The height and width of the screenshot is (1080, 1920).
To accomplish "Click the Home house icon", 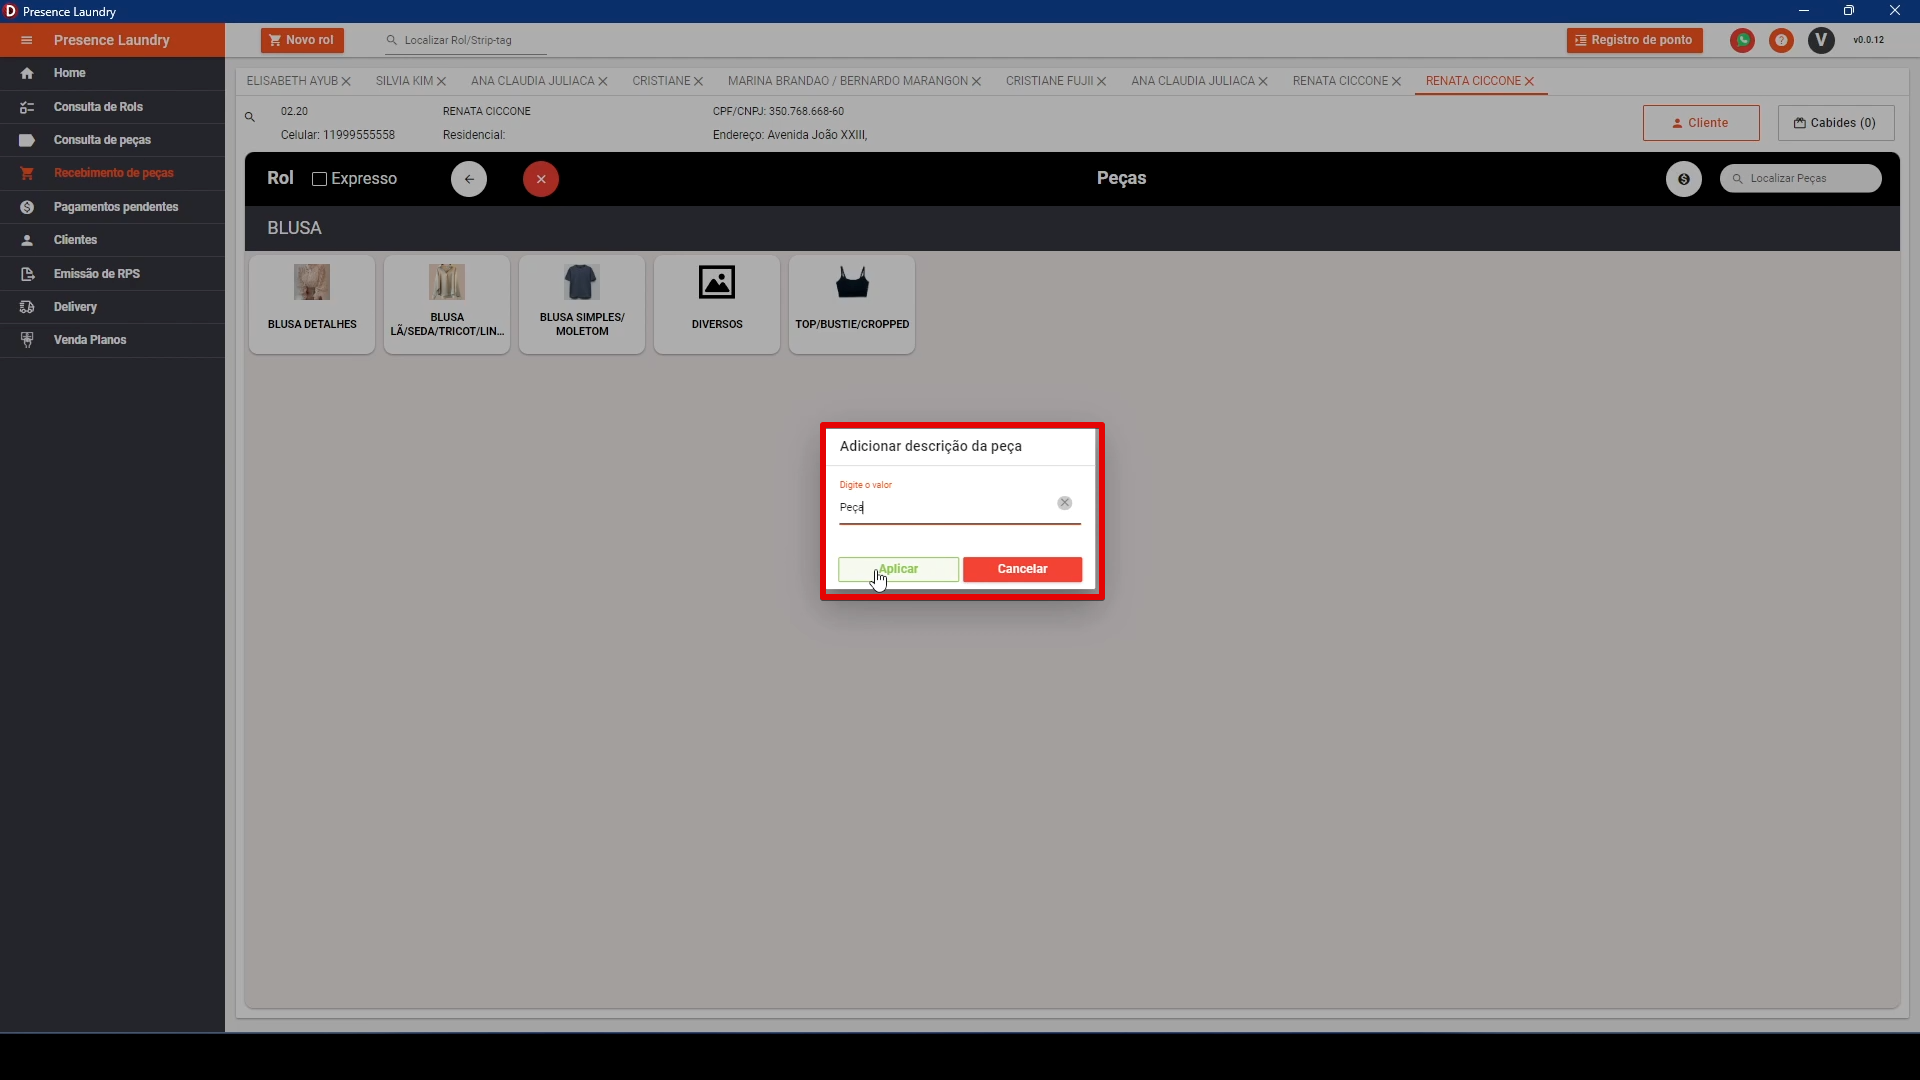I will click(x=27, y=73).
